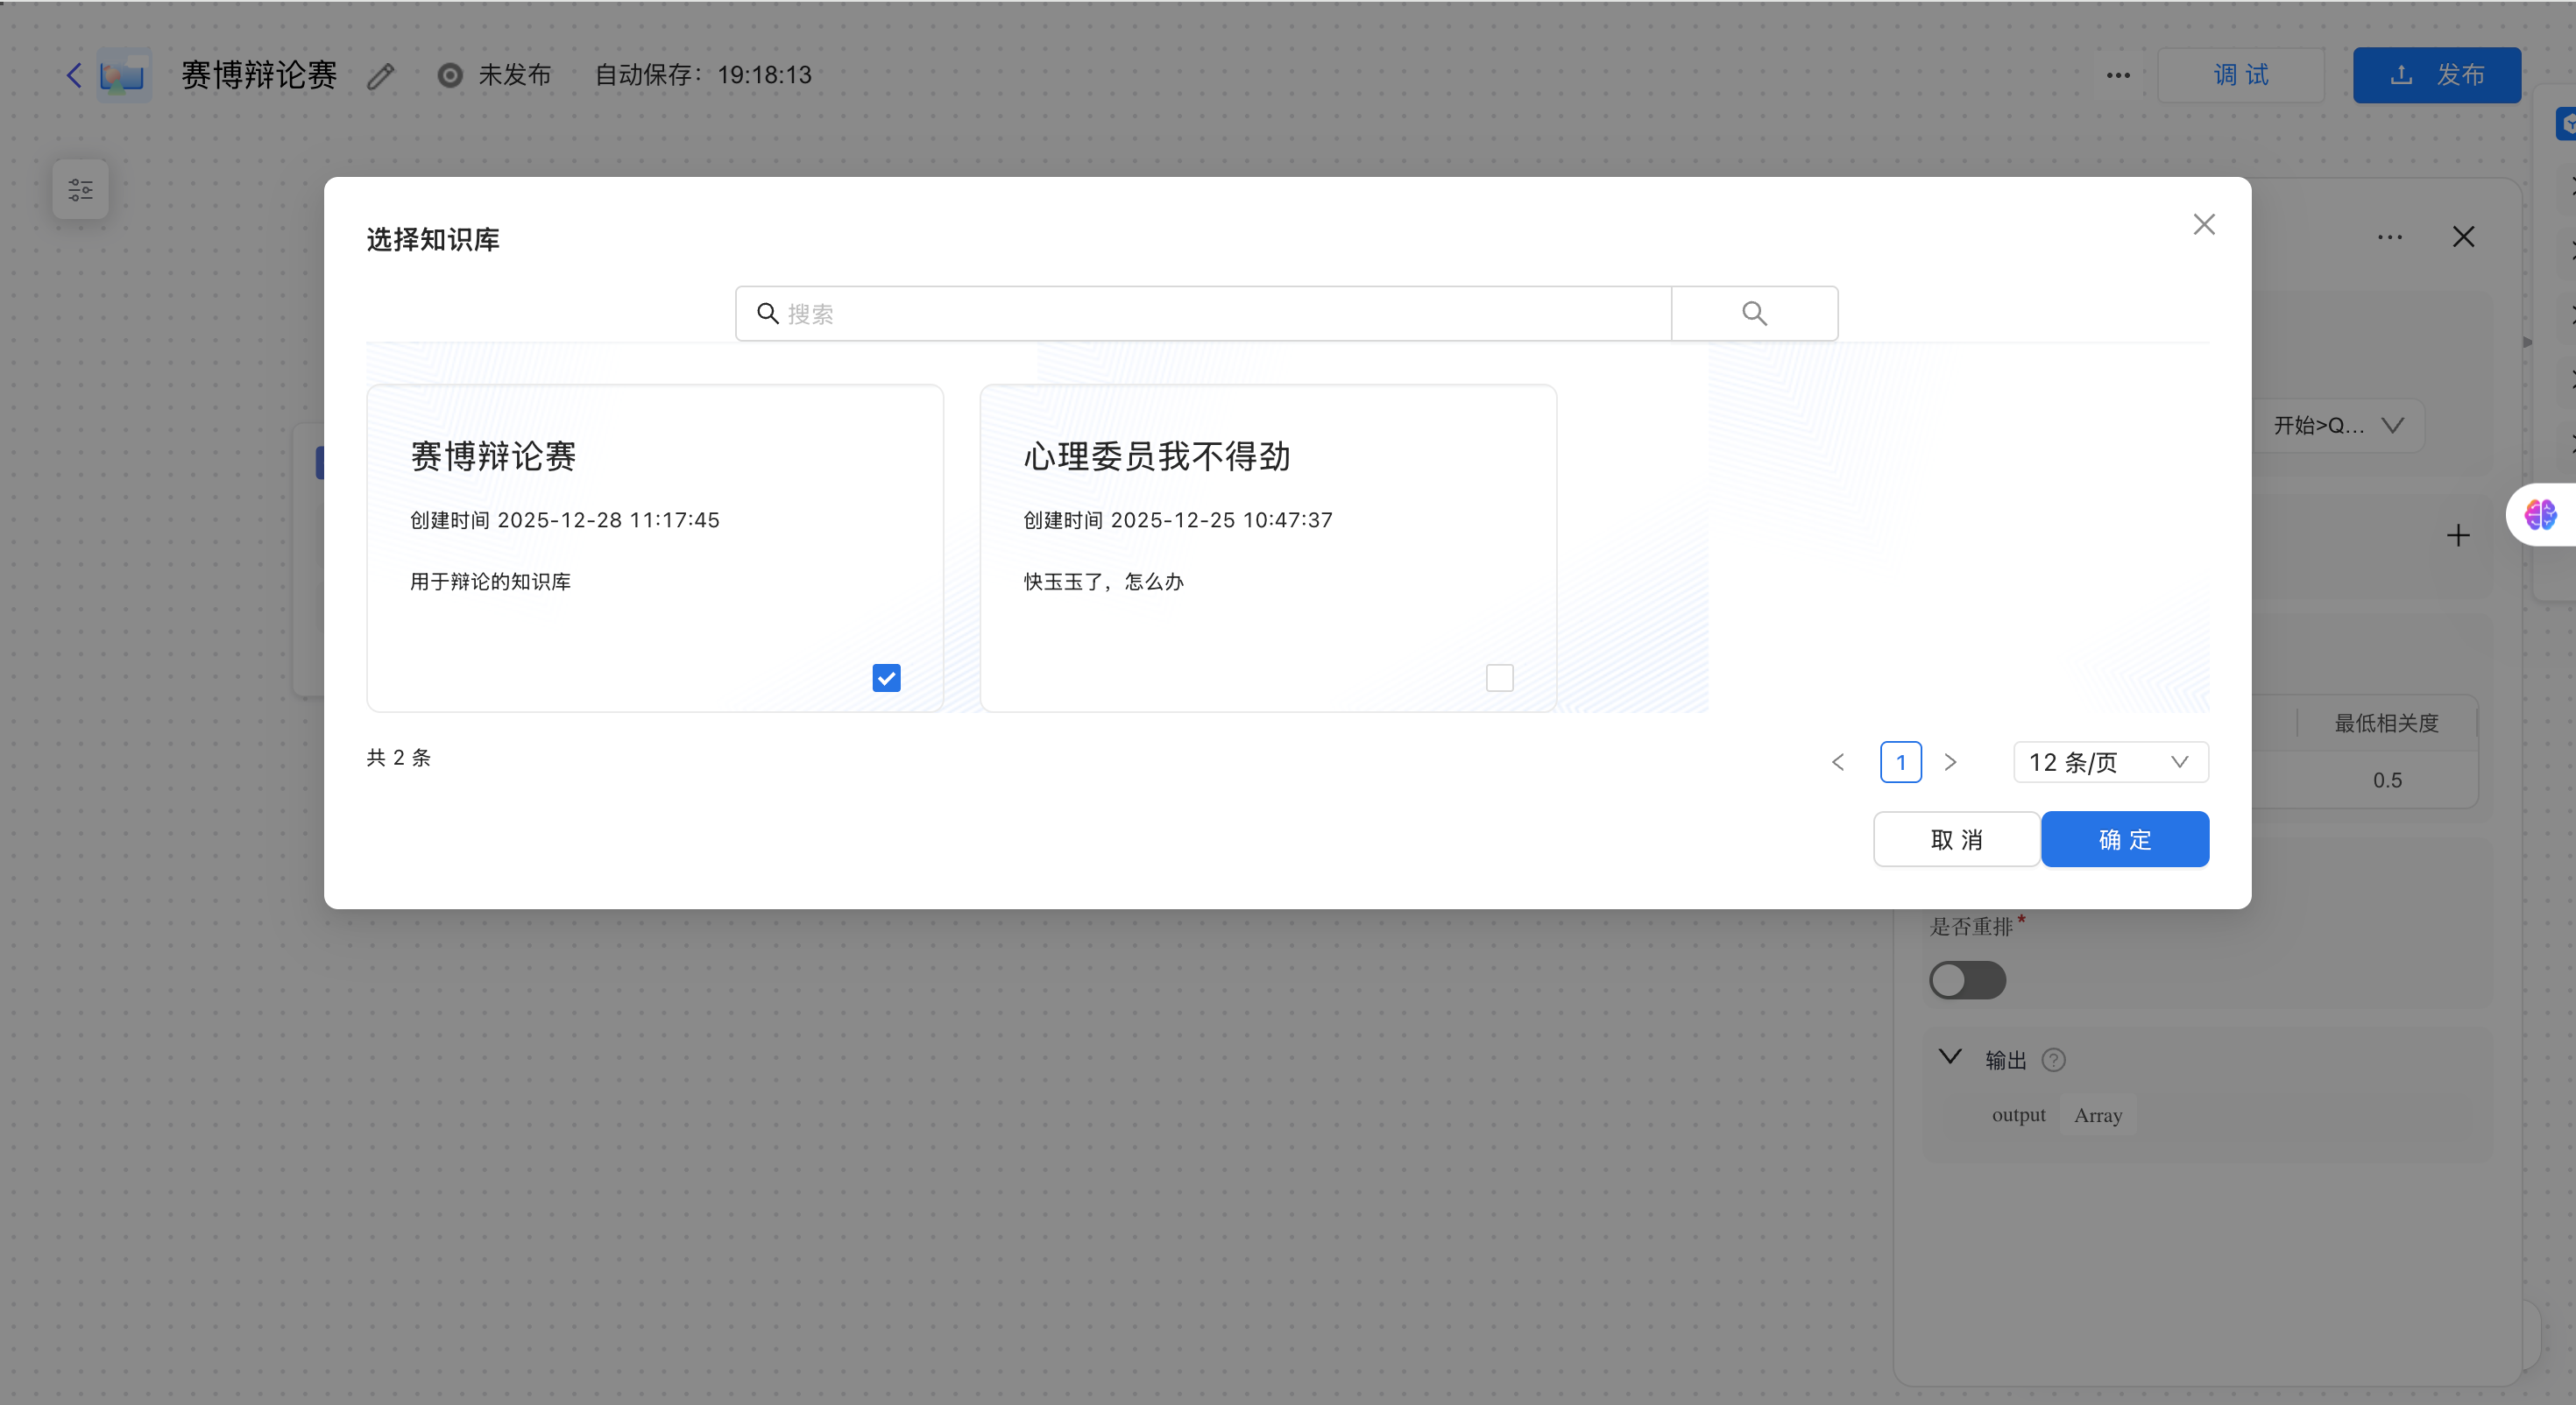
Task: Select page 1 in the pagination
Action: (1900, 762)
